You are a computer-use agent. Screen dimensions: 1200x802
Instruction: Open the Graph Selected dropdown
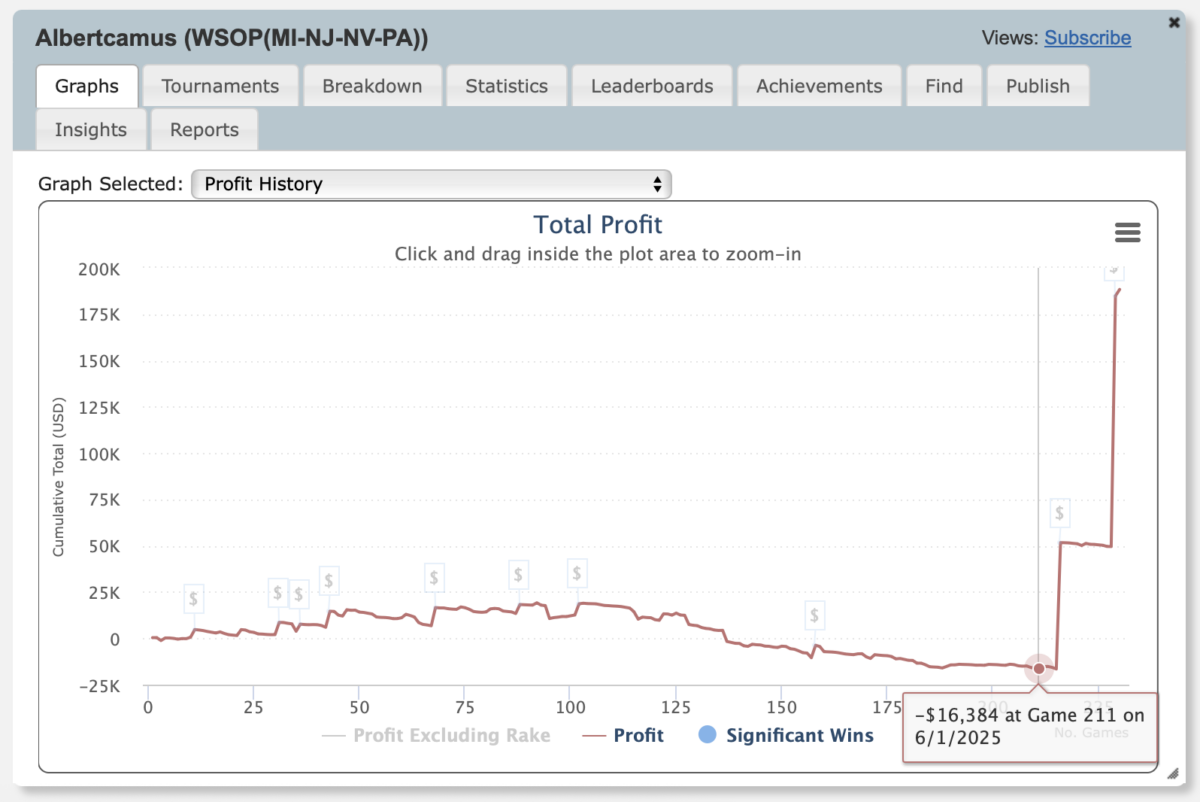point(431,184)
